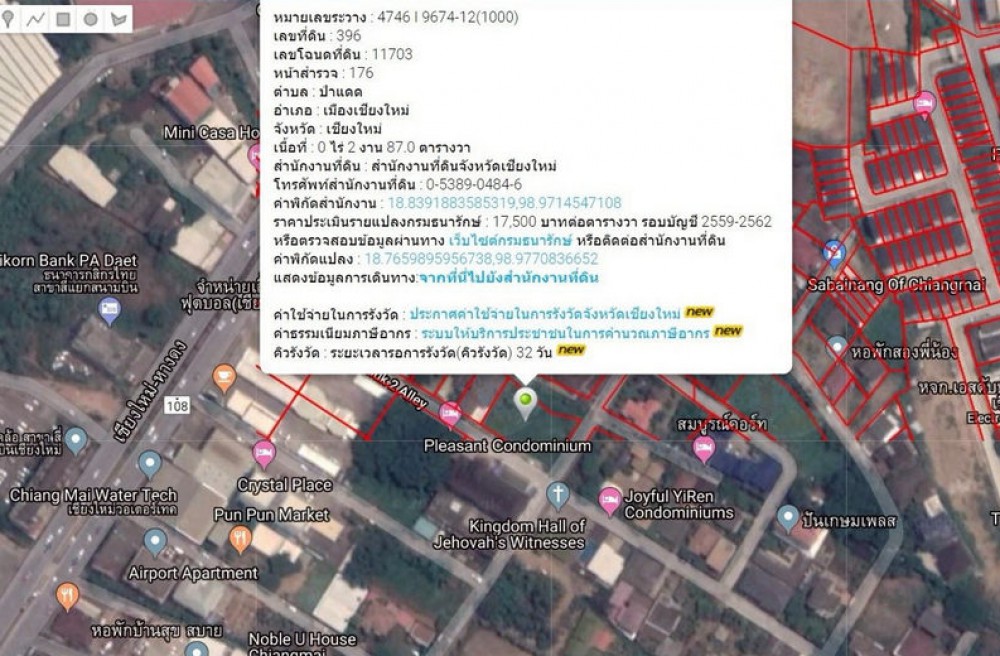This screenshot has width=1000, height=656.
Task: Click the Crystal Place hotel marker
Action: click(x=264, y=453)
